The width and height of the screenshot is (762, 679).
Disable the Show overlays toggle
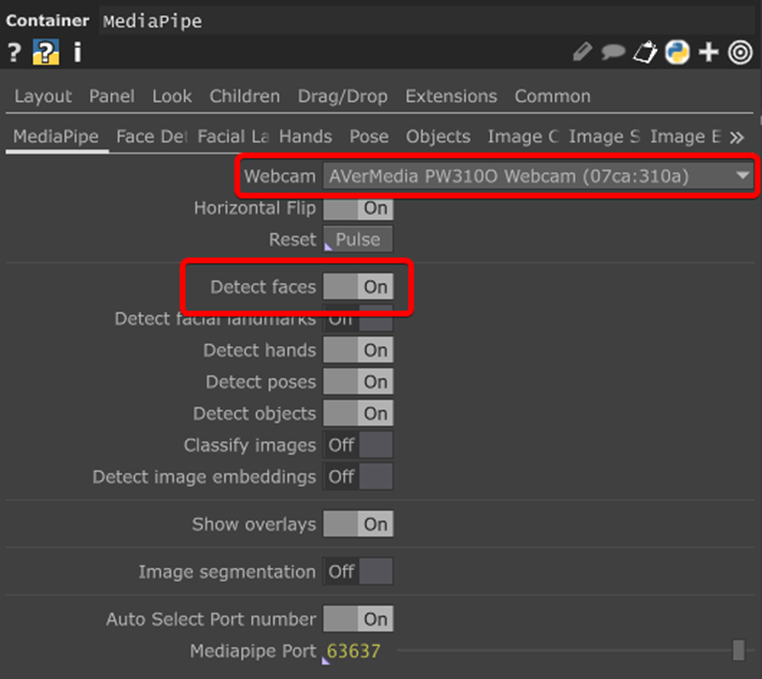[x=358, y=524]
